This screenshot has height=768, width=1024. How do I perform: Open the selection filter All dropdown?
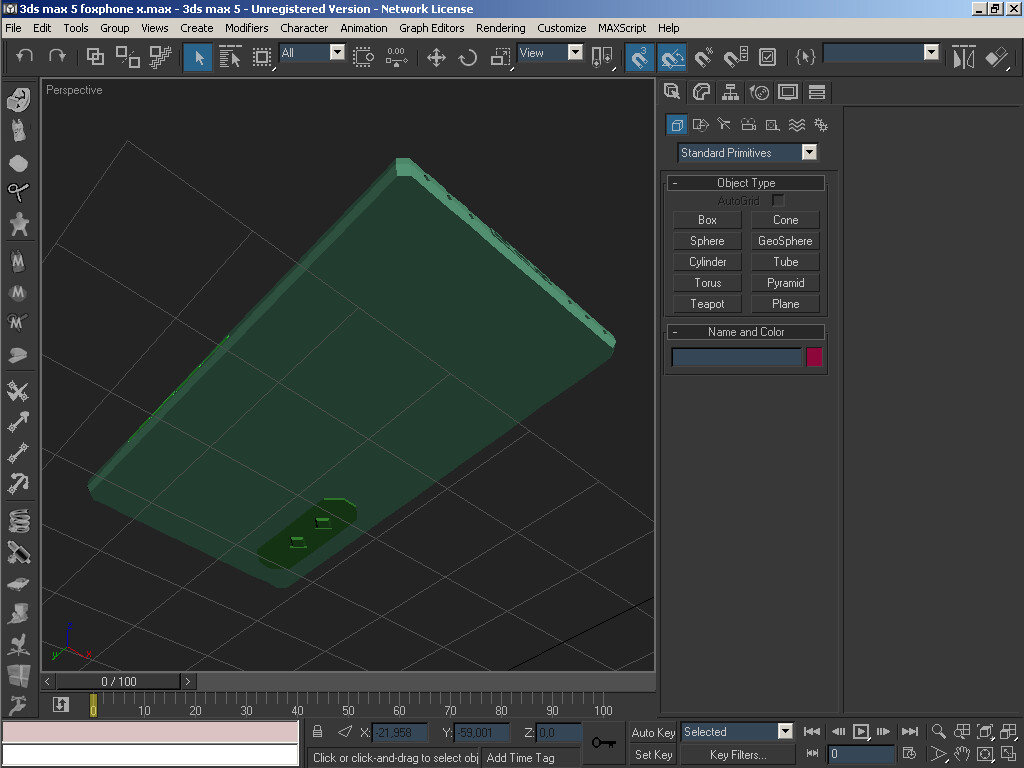click(336, 52)
